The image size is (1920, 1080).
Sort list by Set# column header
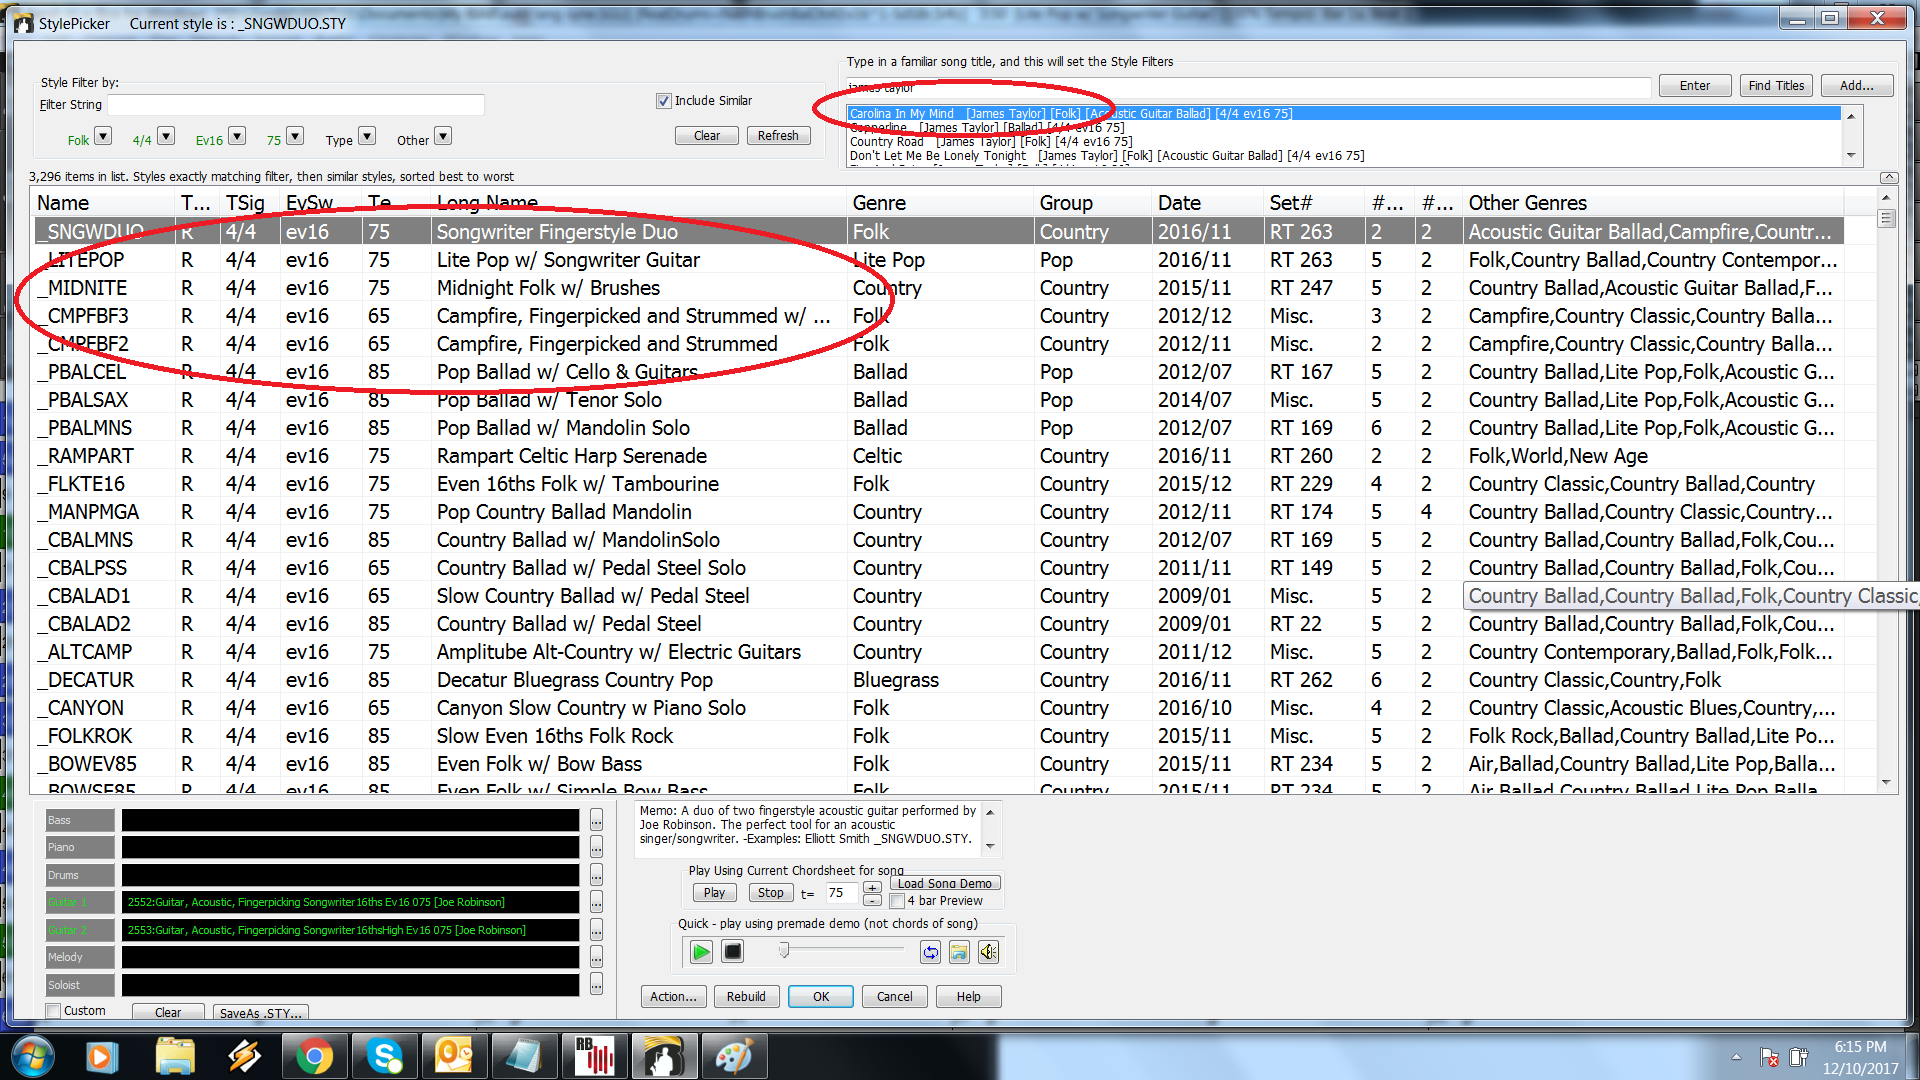click(1314, 203)
